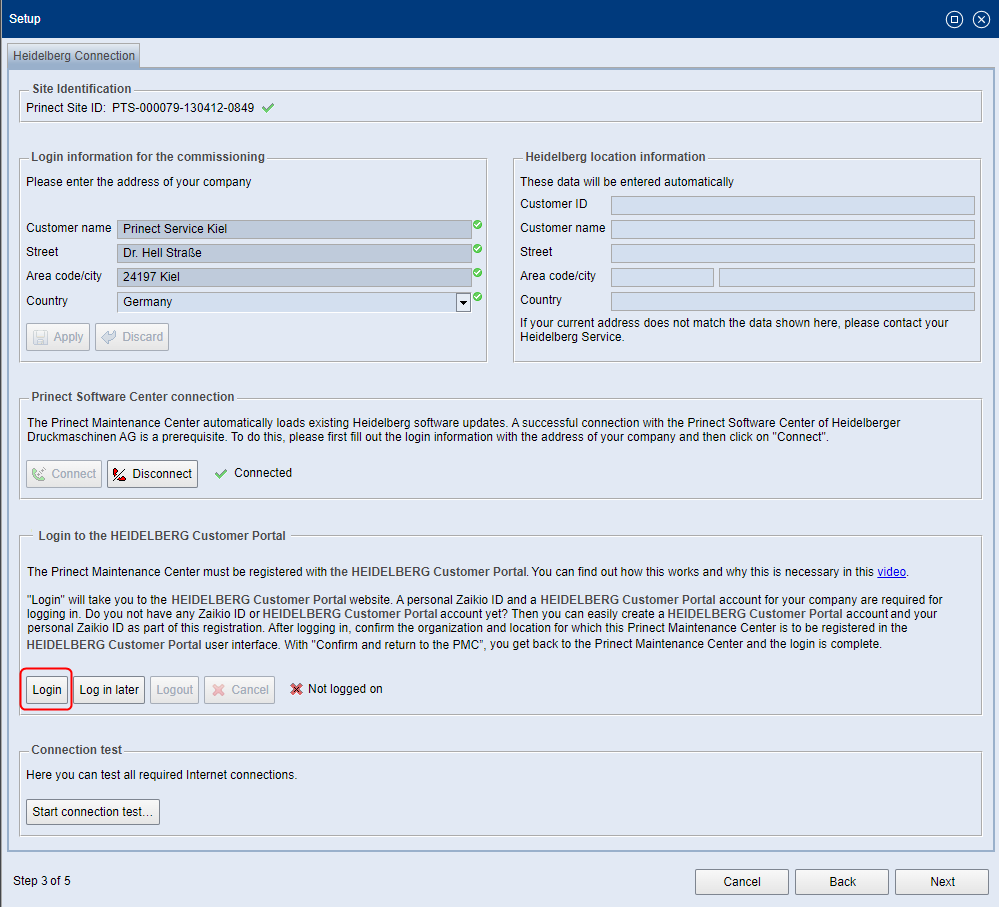Screen dimensions: 999x907
Task: Go Back one setup step
Action: (841, 881)
